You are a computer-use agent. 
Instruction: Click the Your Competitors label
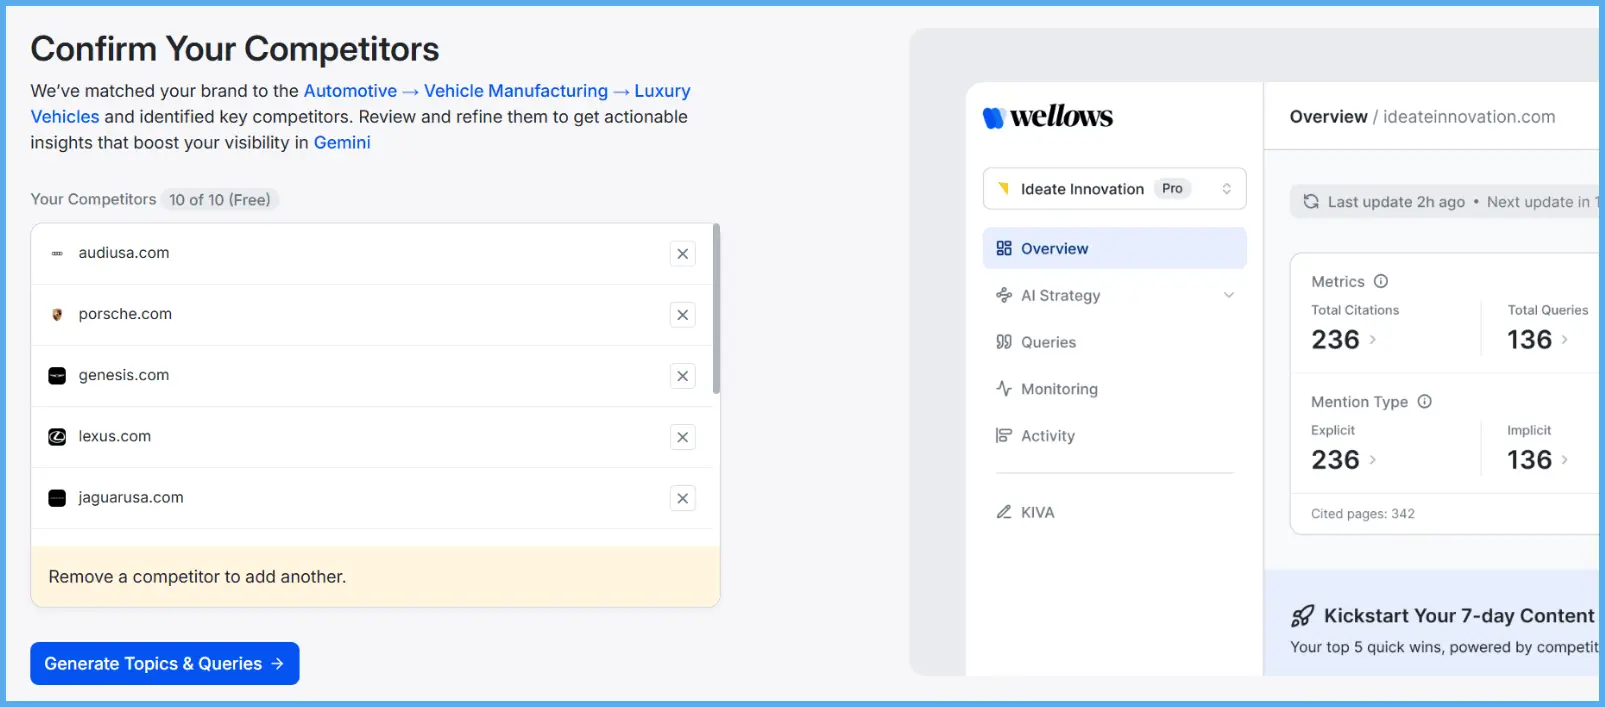pyautogui.click(x=93, y=199)
